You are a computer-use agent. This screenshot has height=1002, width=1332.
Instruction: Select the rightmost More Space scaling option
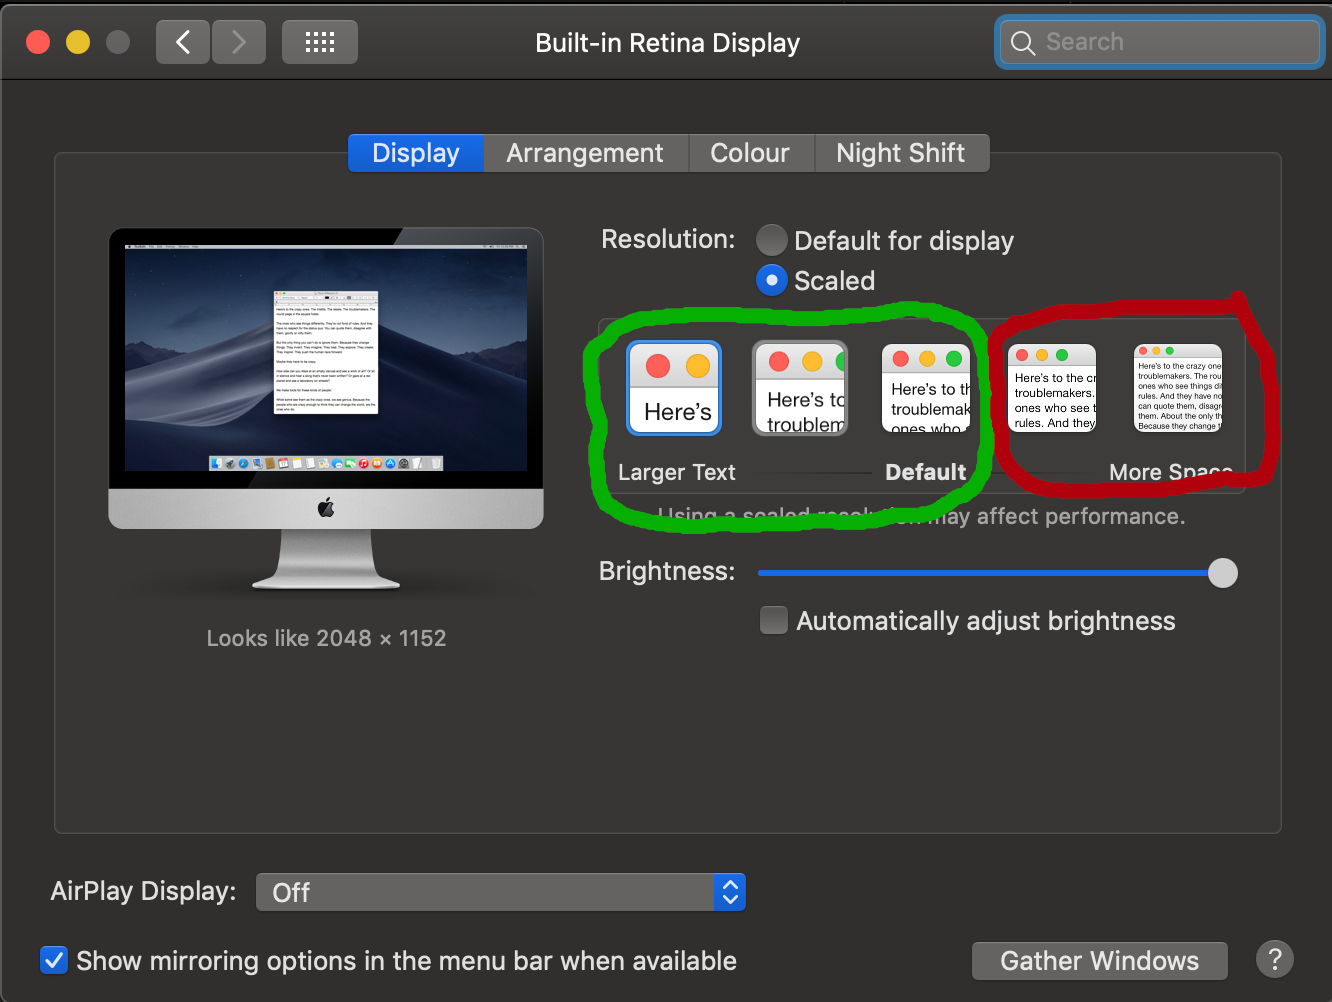pos(1177,388)
